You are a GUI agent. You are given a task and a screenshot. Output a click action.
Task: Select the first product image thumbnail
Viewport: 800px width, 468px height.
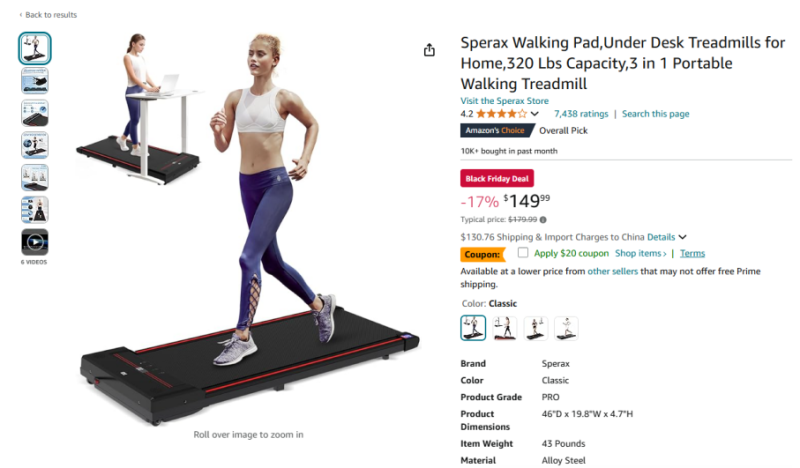[x=35, y=48]
